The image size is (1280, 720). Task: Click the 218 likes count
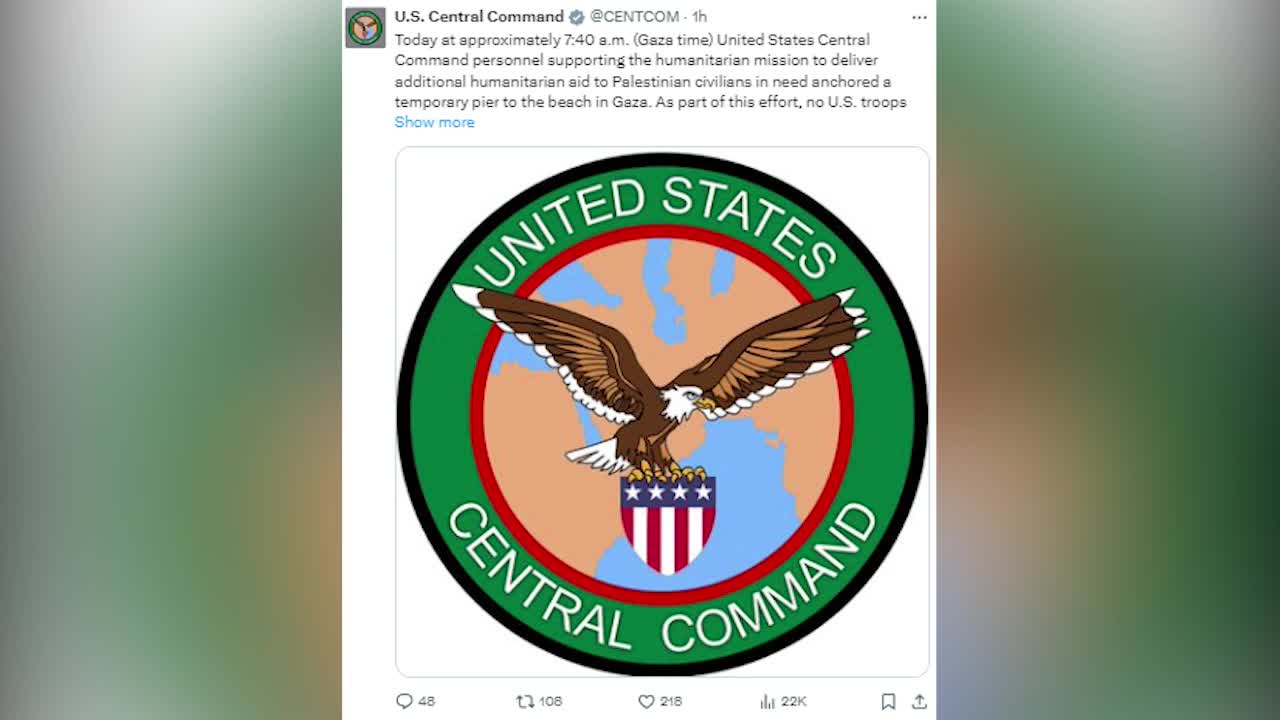671,701
